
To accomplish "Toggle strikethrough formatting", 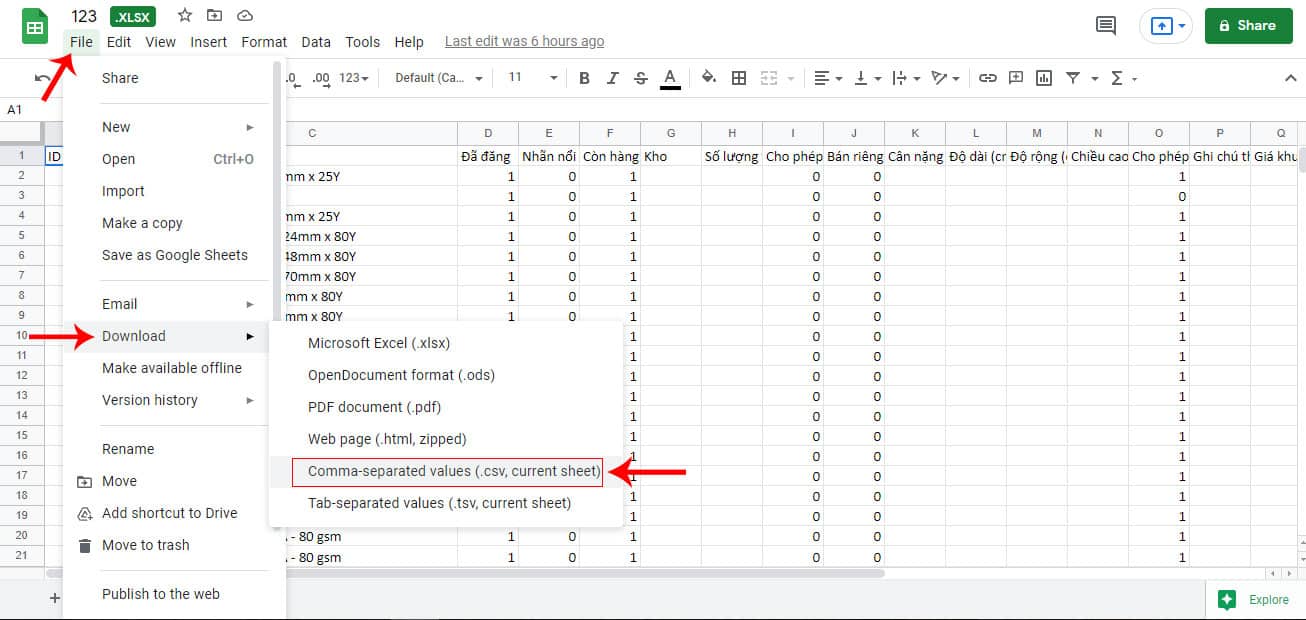I will [640, 77].
